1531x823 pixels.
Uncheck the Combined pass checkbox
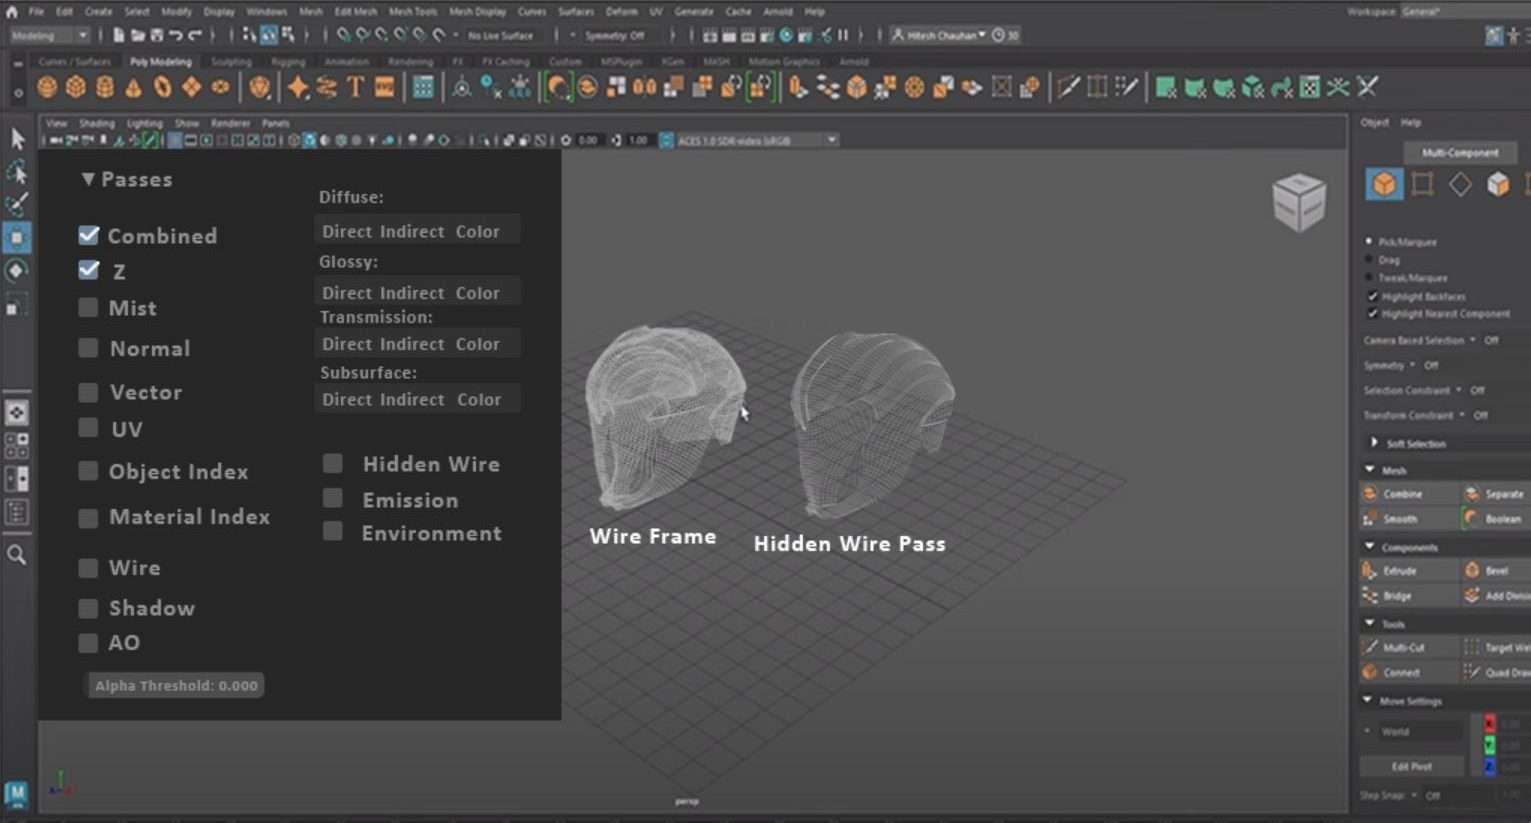89,235
